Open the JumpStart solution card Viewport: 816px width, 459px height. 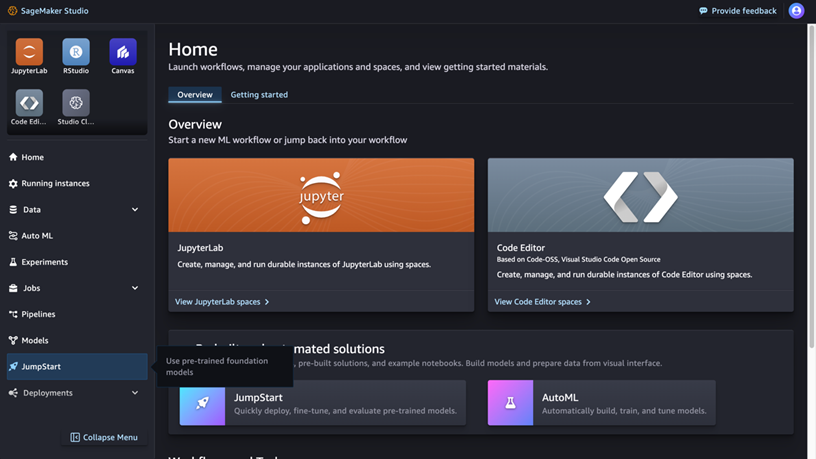tap(323, 403)
